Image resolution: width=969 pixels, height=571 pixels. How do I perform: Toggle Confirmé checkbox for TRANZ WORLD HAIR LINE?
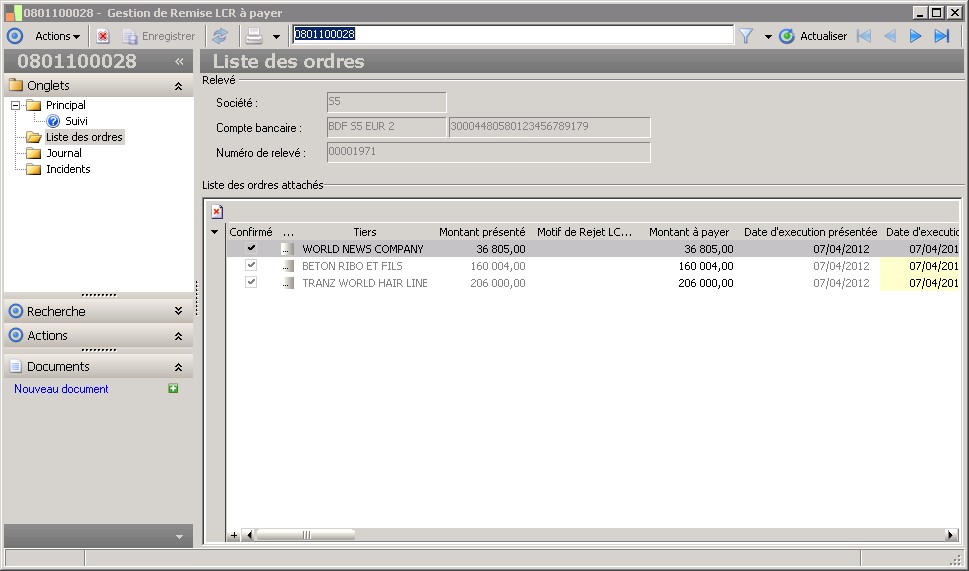tap(251, 282)
